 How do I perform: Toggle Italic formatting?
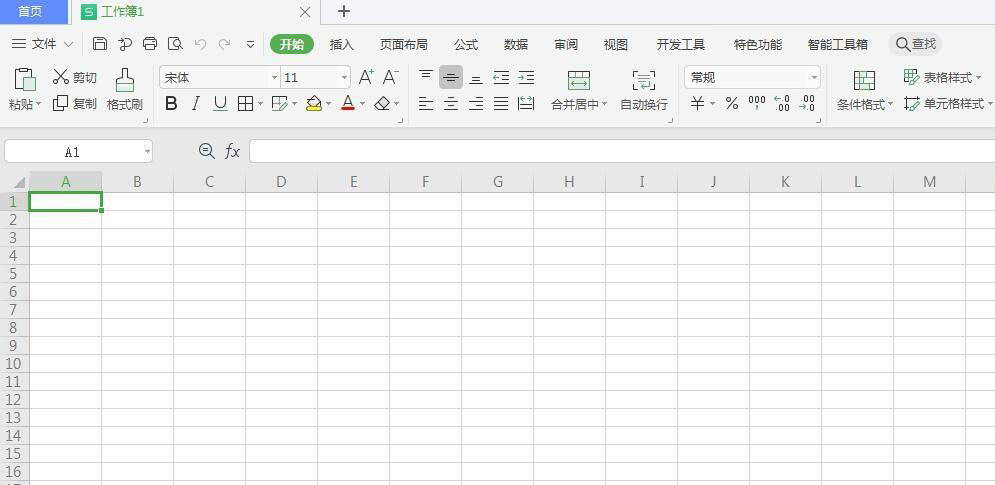[x=196, y=103]
